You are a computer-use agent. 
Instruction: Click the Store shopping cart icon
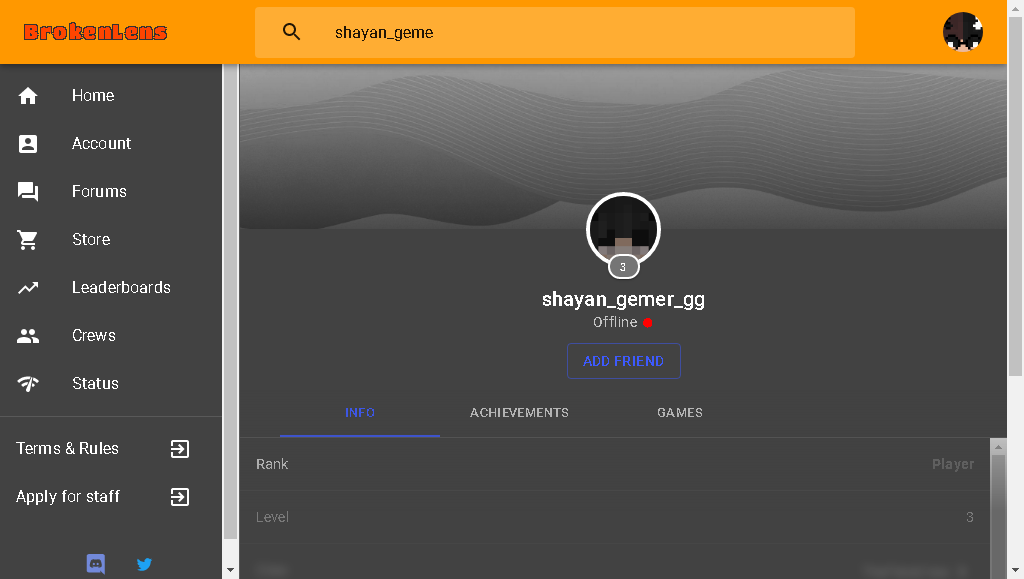pos(27,240)
